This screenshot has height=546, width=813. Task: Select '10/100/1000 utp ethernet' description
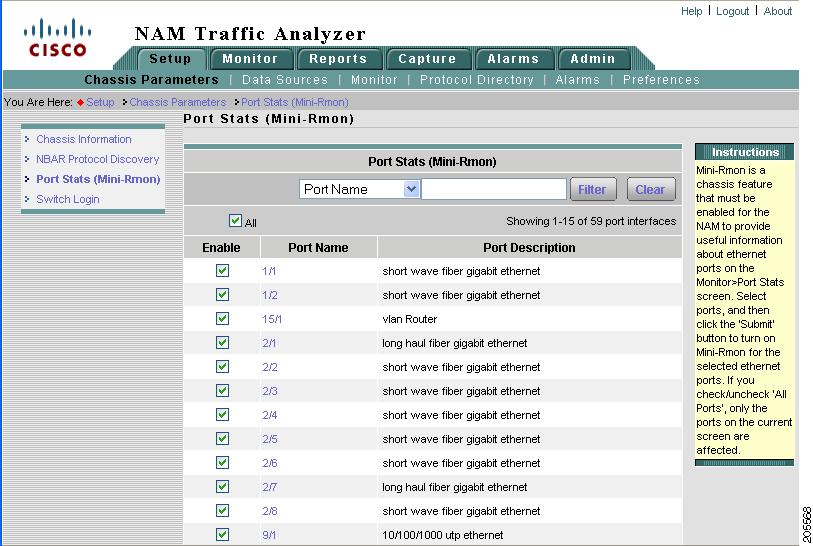[x=442, y=535]
